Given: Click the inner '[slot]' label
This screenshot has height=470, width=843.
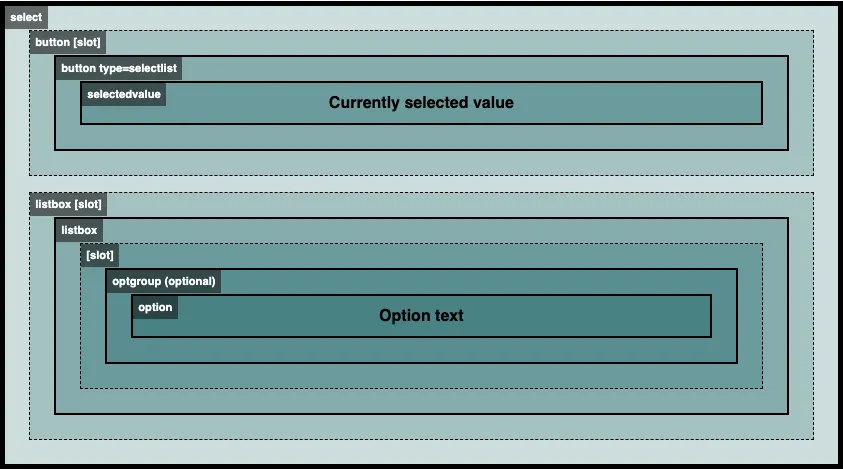Looking at the screenshot, I should coord(100,255).
